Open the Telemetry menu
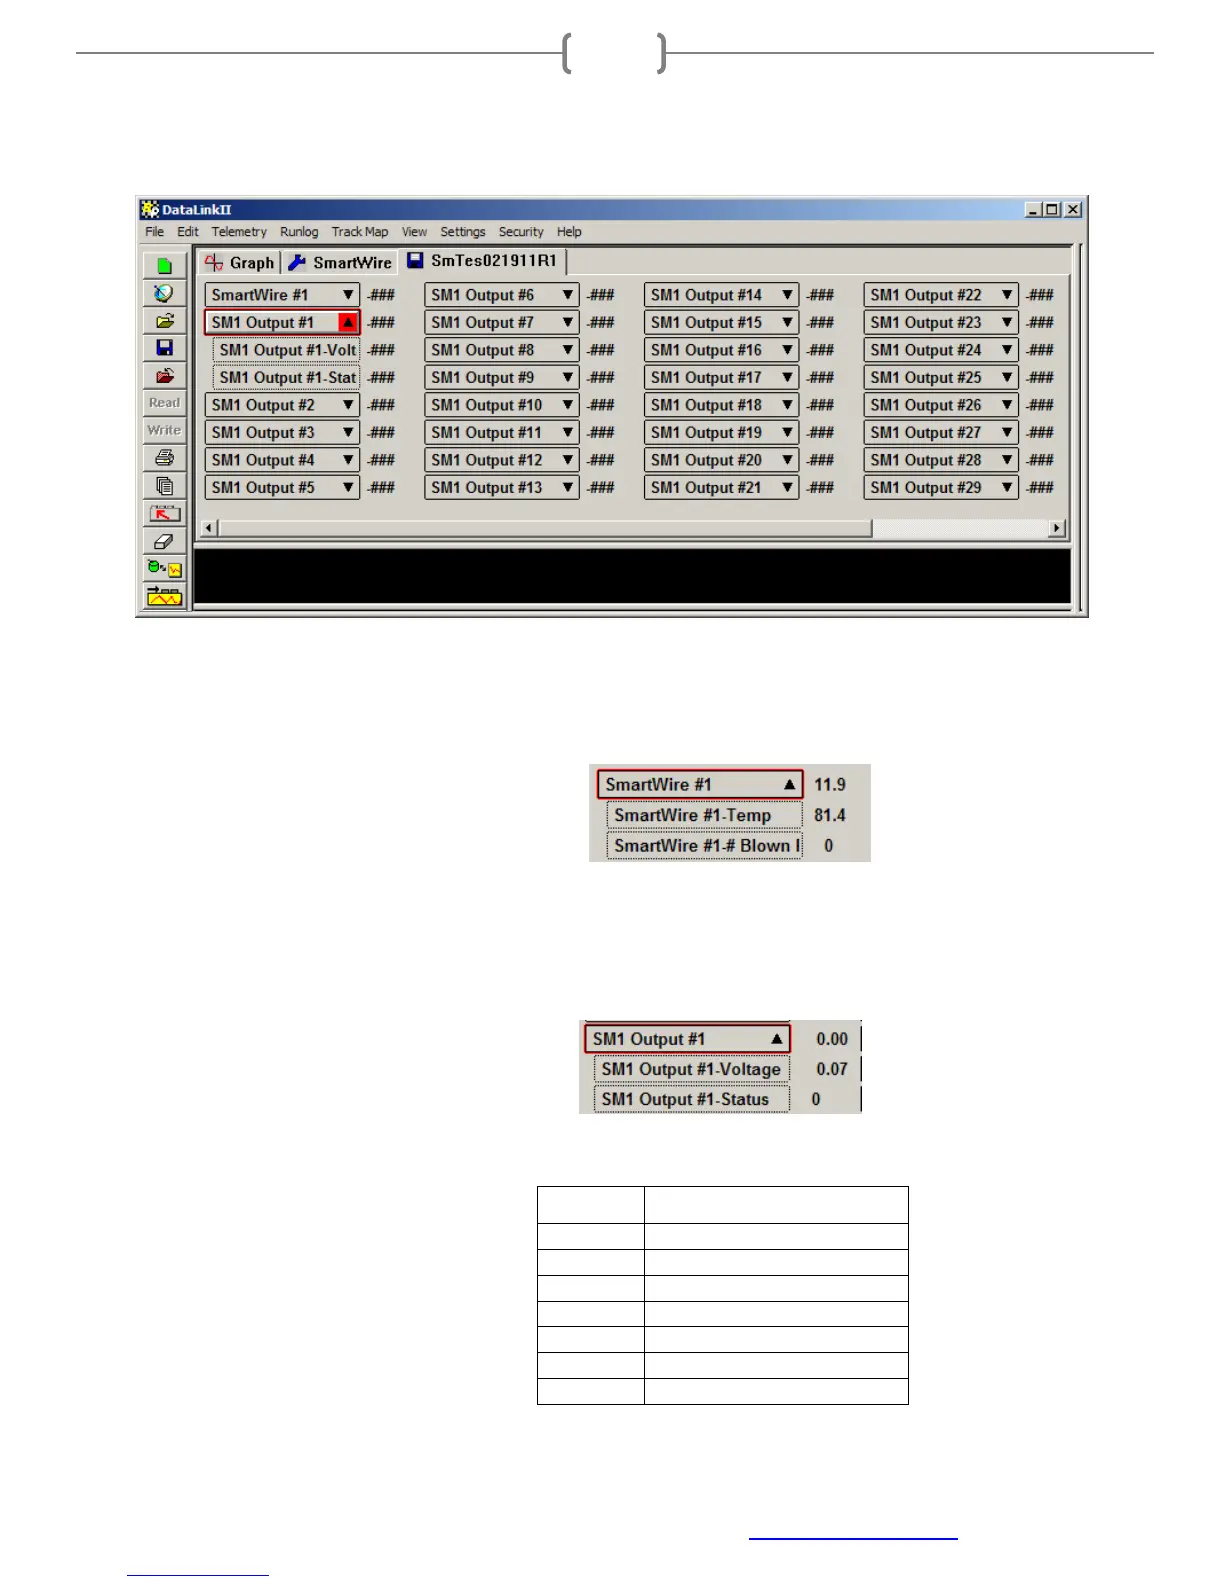 tap(239, 232)
